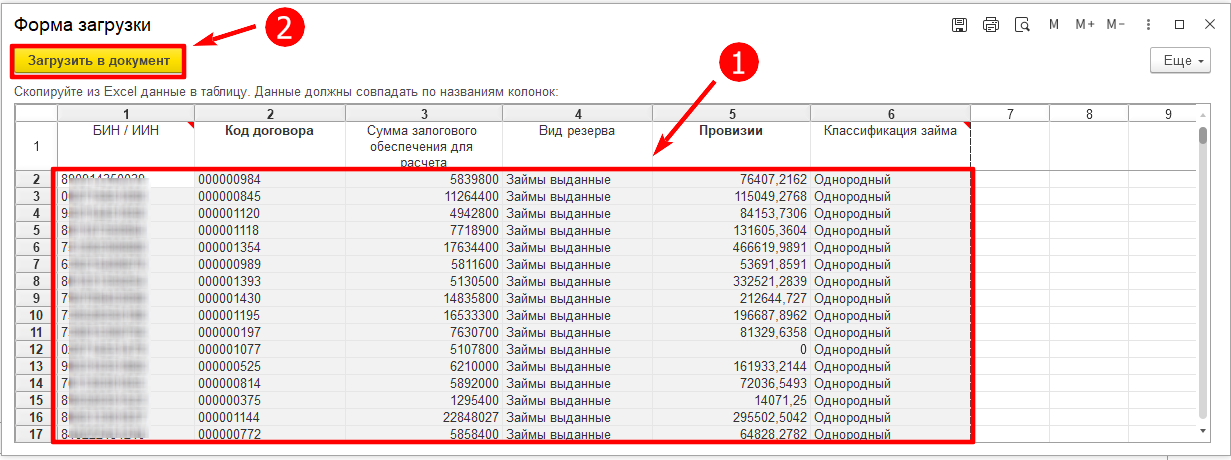The image size is (1231, 460).
Task: Click contract code cell 000000814
Action: 270,383
